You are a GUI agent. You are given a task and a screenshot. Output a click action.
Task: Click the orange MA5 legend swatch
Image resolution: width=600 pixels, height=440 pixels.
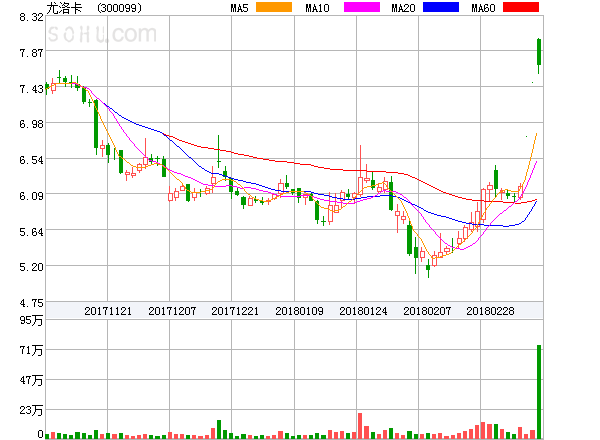pyautogui.click(x=274, y=7)
